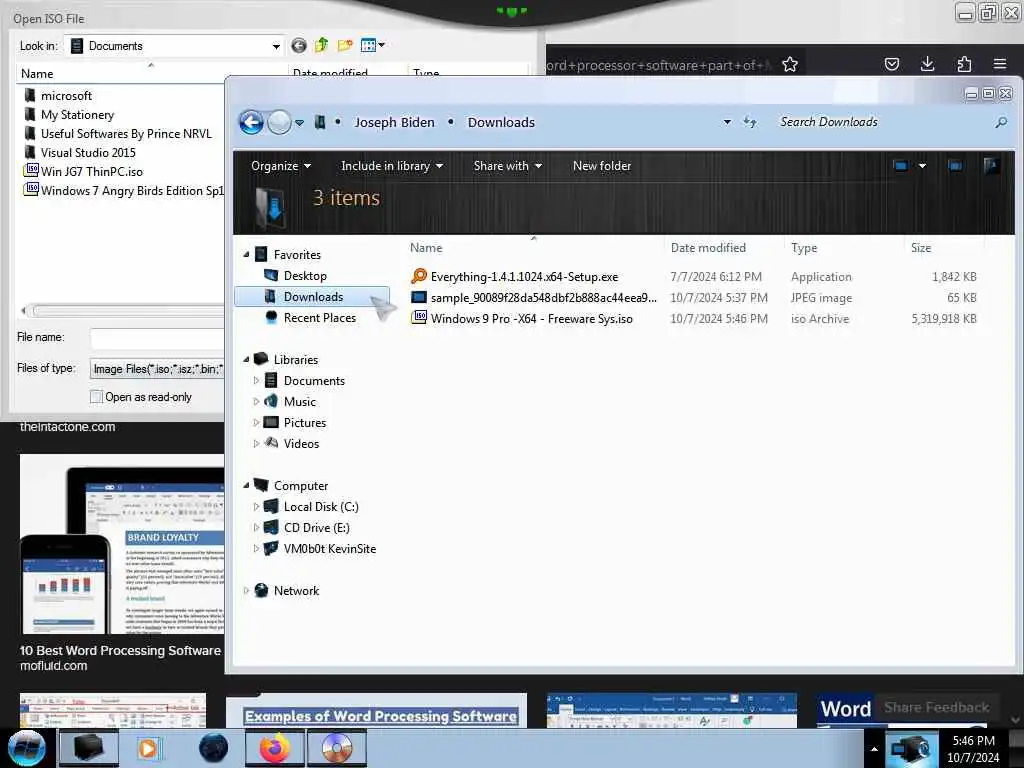
Task: Collapse the Computer tree group
Action: click(x=246, y=485)
